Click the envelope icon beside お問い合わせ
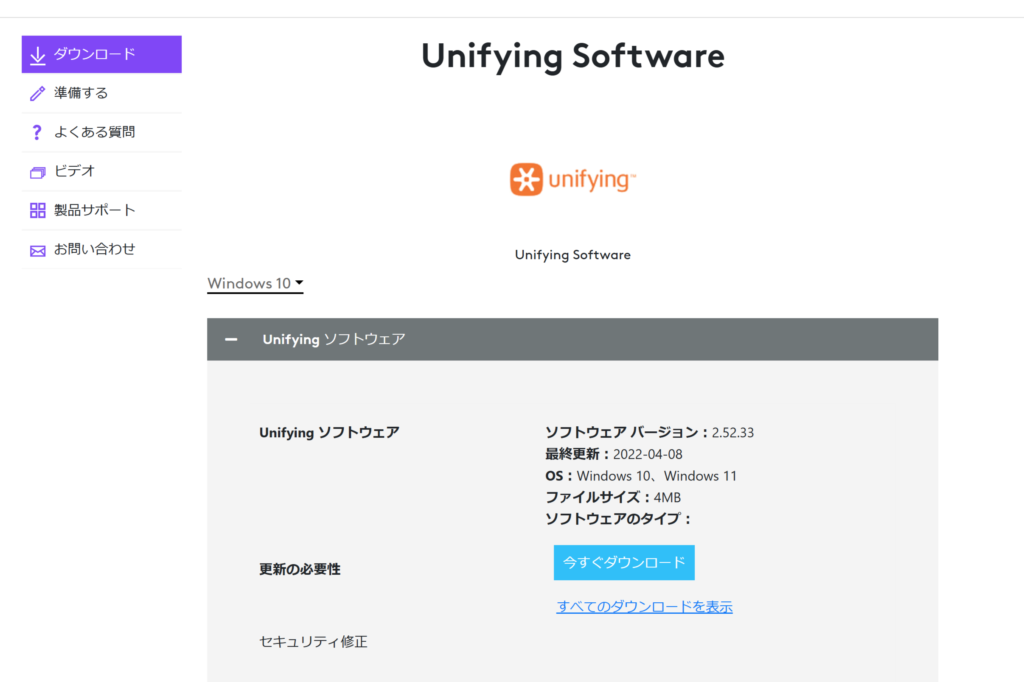The height and width of the screenshot is (682, 1024). tap(37, 250)
